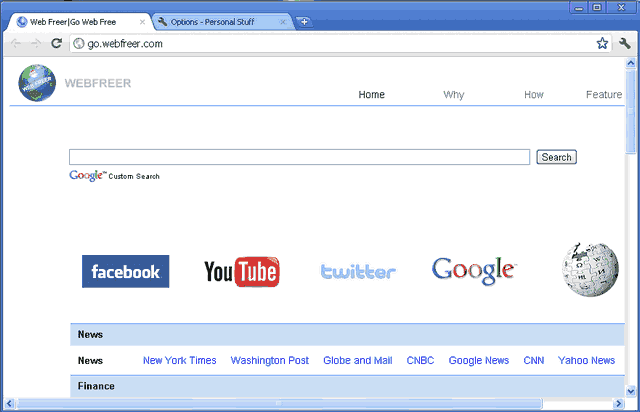This screenshot has width=640, height=412.
Task: Click the Finance section header bar
Action: coord(347,386)
